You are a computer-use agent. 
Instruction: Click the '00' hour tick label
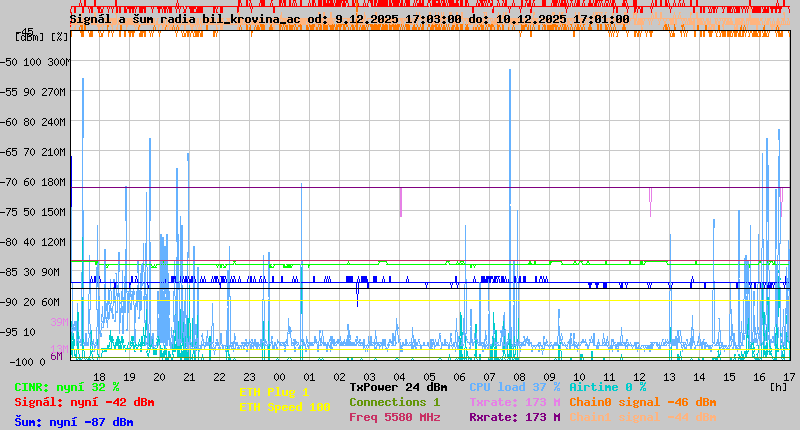280,377
